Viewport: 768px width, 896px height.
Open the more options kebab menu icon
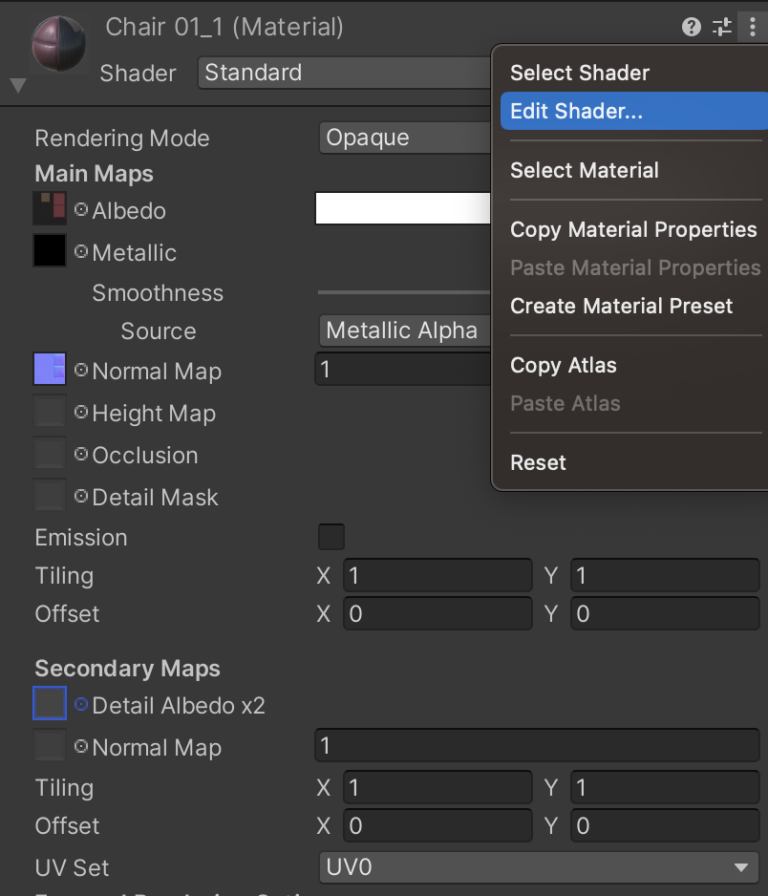tap(752, 27)
